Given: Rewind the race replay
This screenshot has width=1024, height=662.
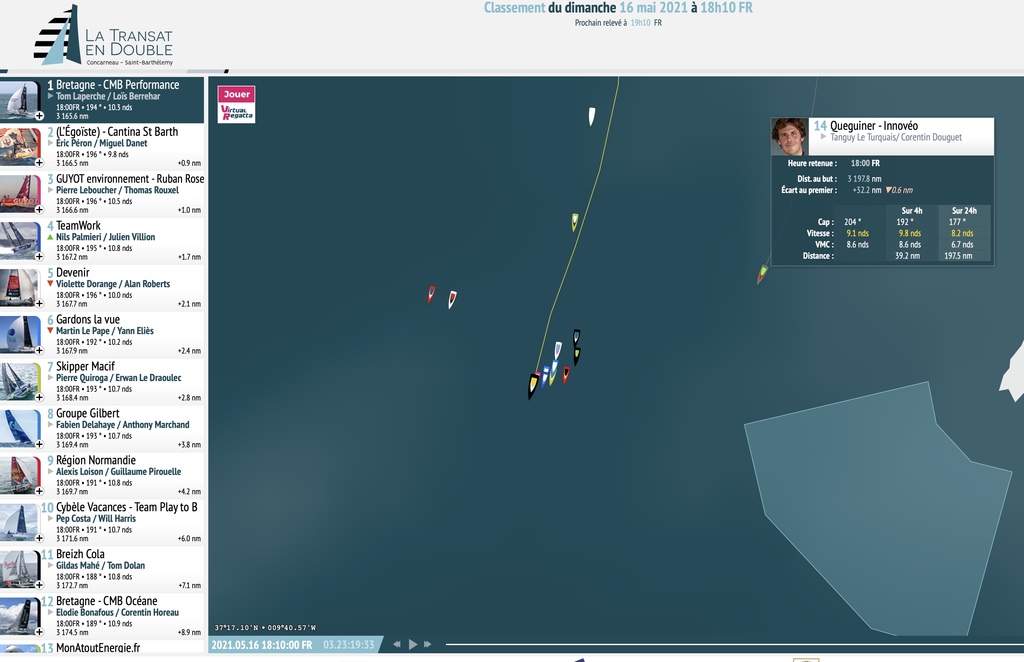Looking at the screenshot, I should 396,644.
